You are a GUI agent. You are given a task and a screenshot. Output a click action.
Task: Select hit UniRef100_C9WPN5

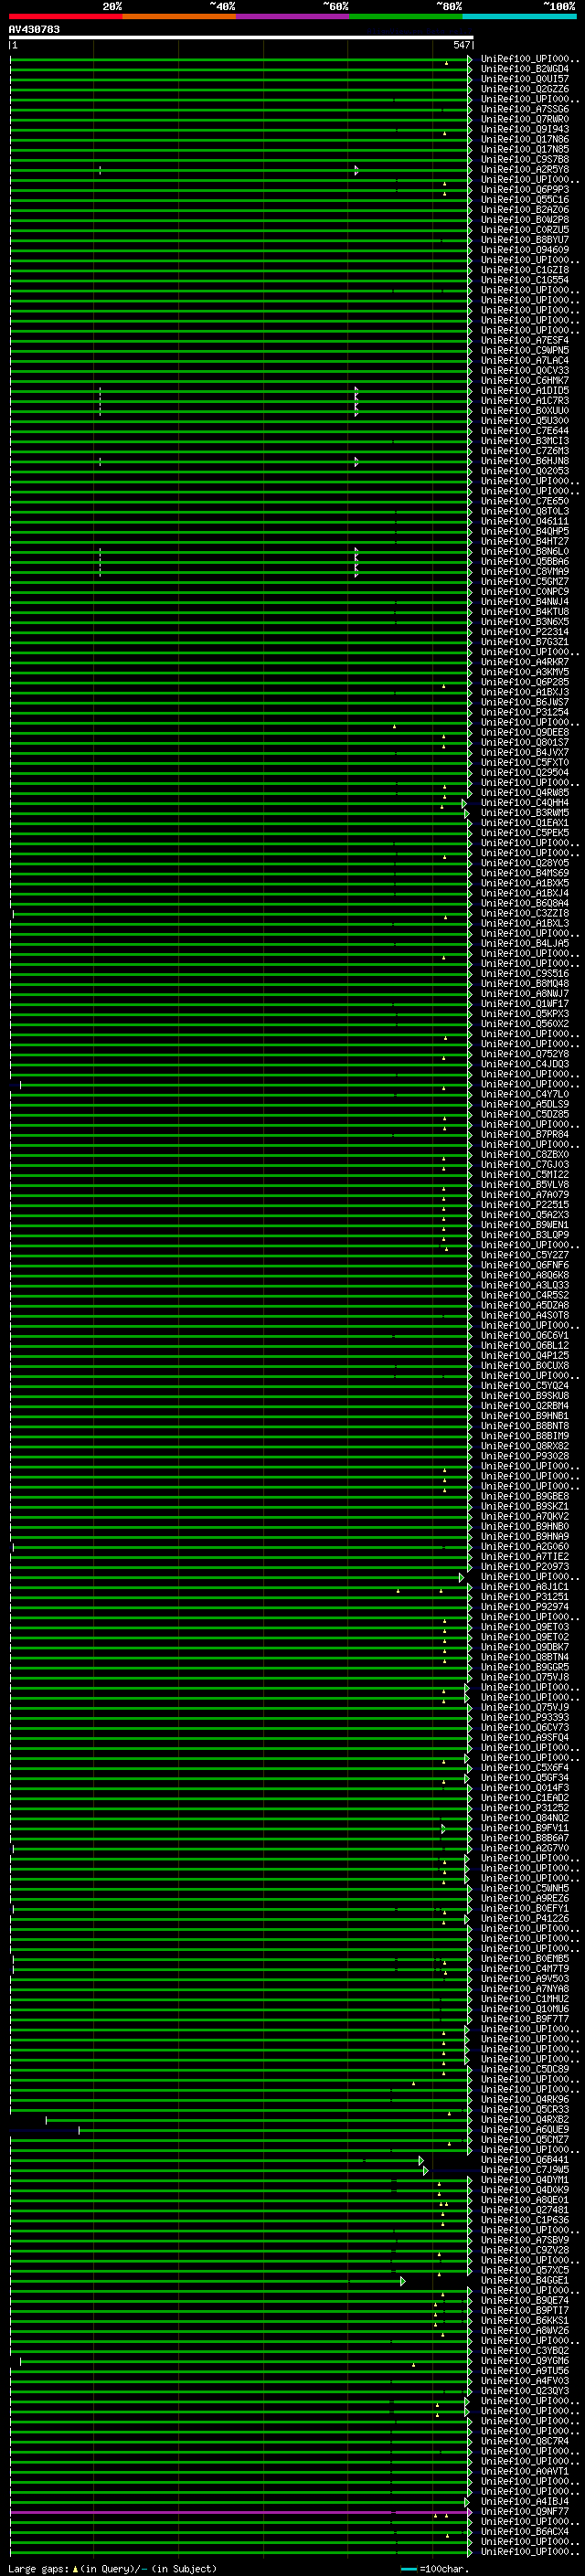click(x=524, y=350)
